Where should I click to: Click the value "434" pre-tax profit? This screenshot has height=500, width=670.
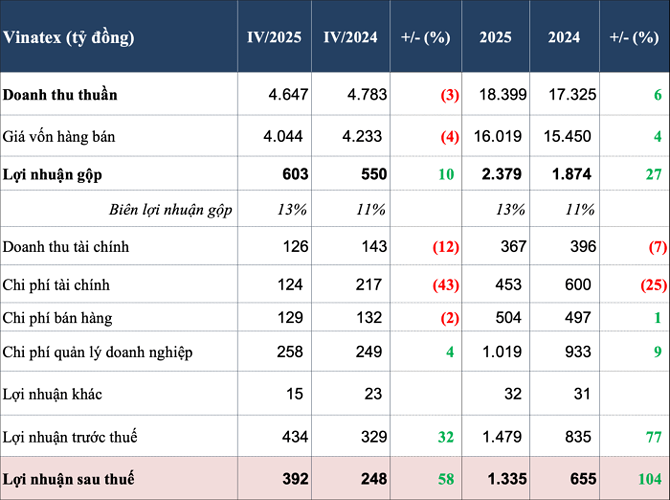point(295,436)
